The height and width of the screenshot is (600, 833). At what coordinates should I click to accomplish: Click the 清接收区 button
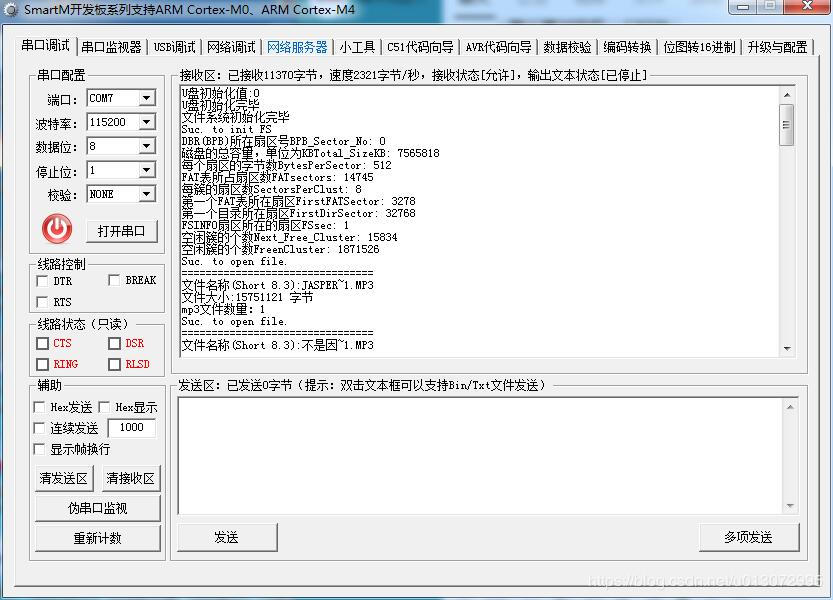click(131, 478)
